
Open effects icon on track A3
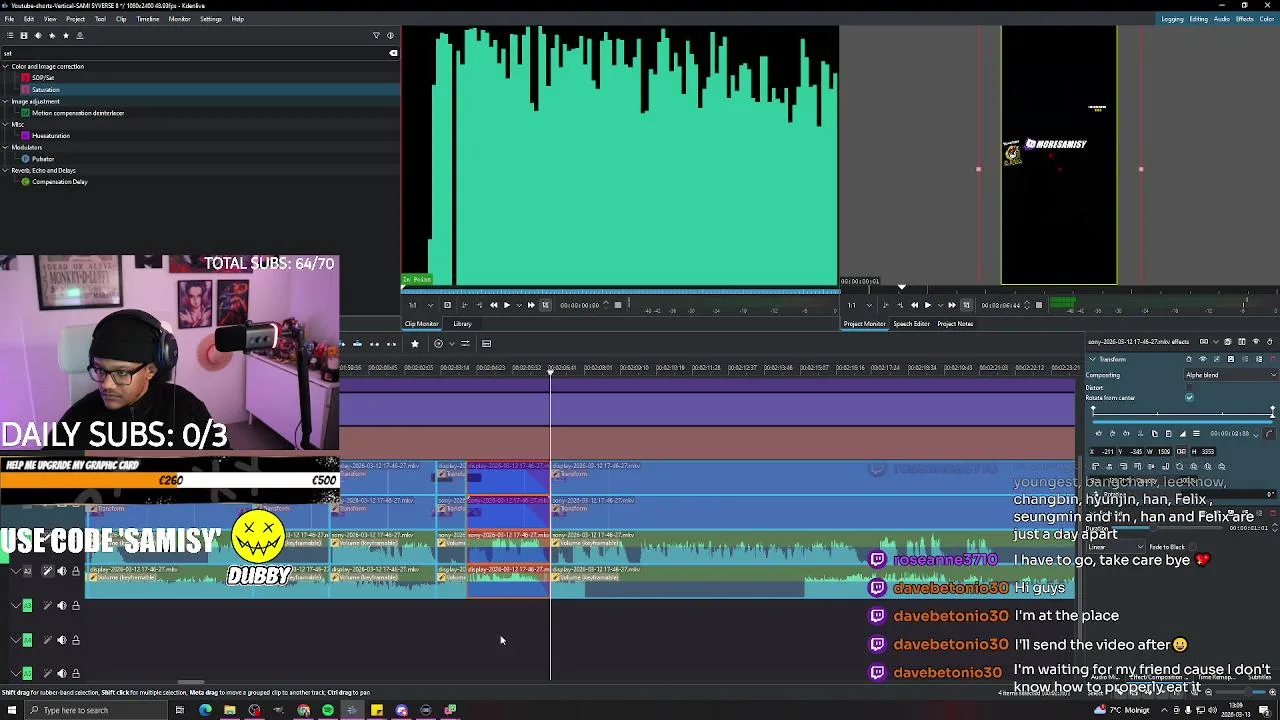pyautogui.click(x=47, y=605)
